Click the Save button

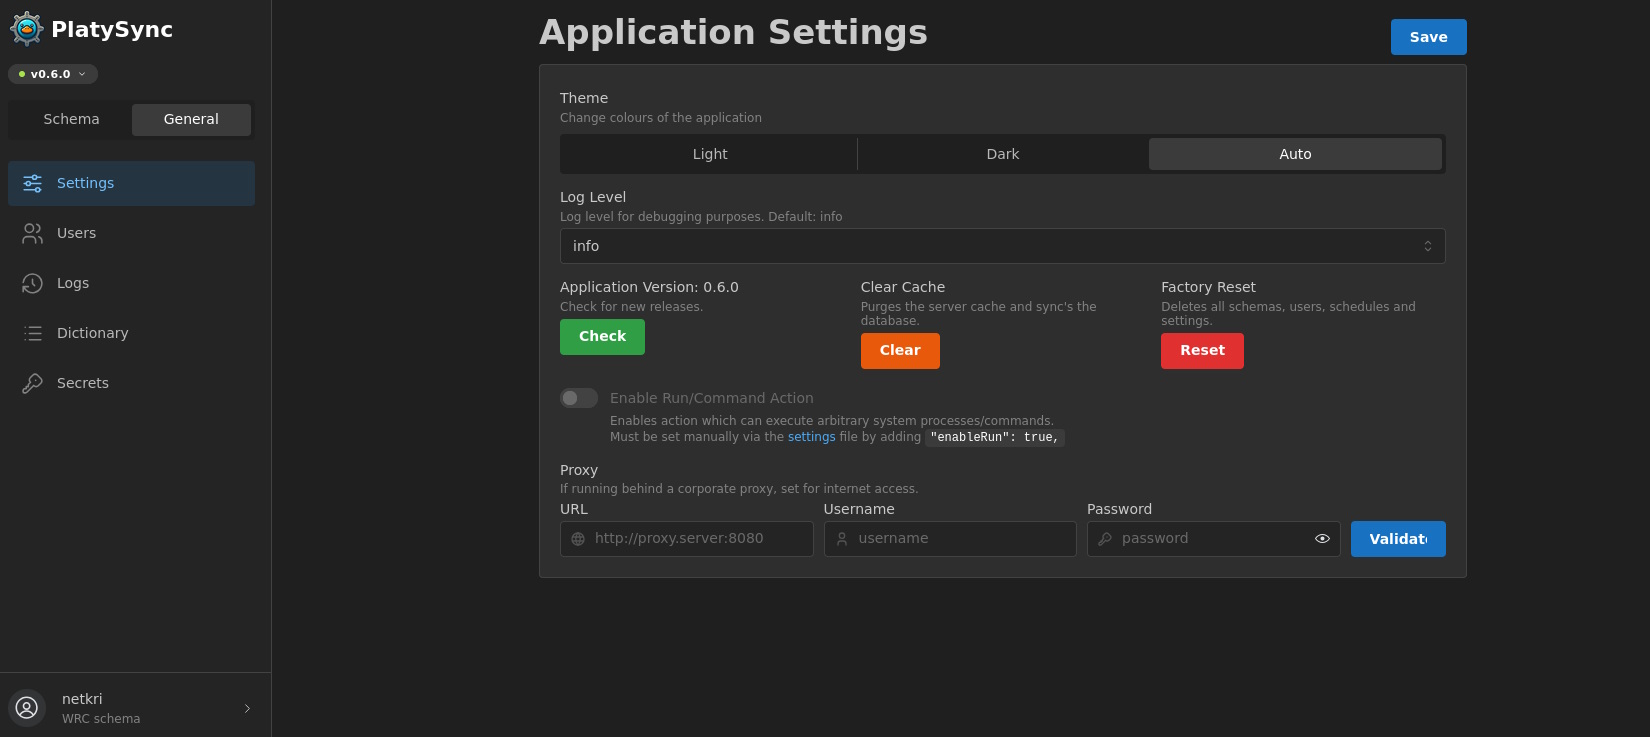click(1428, 37)
